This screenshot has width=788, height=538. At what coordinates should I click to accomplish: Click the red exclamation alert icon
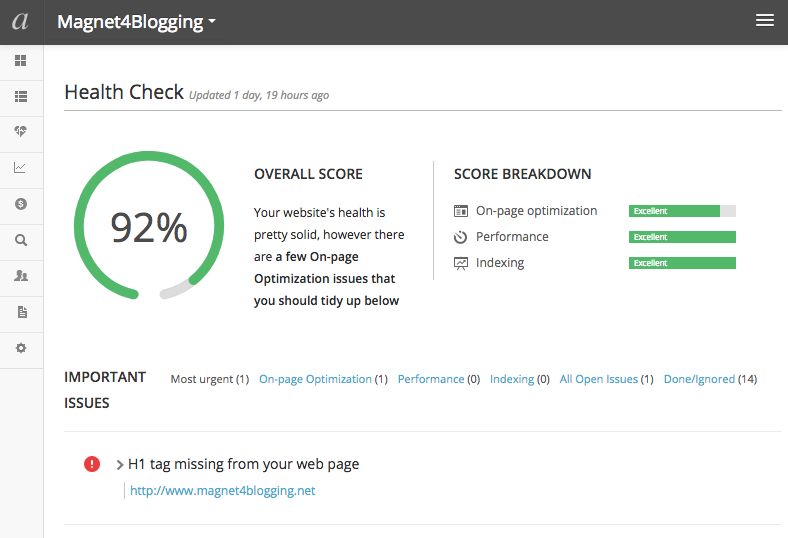[92, 464]
